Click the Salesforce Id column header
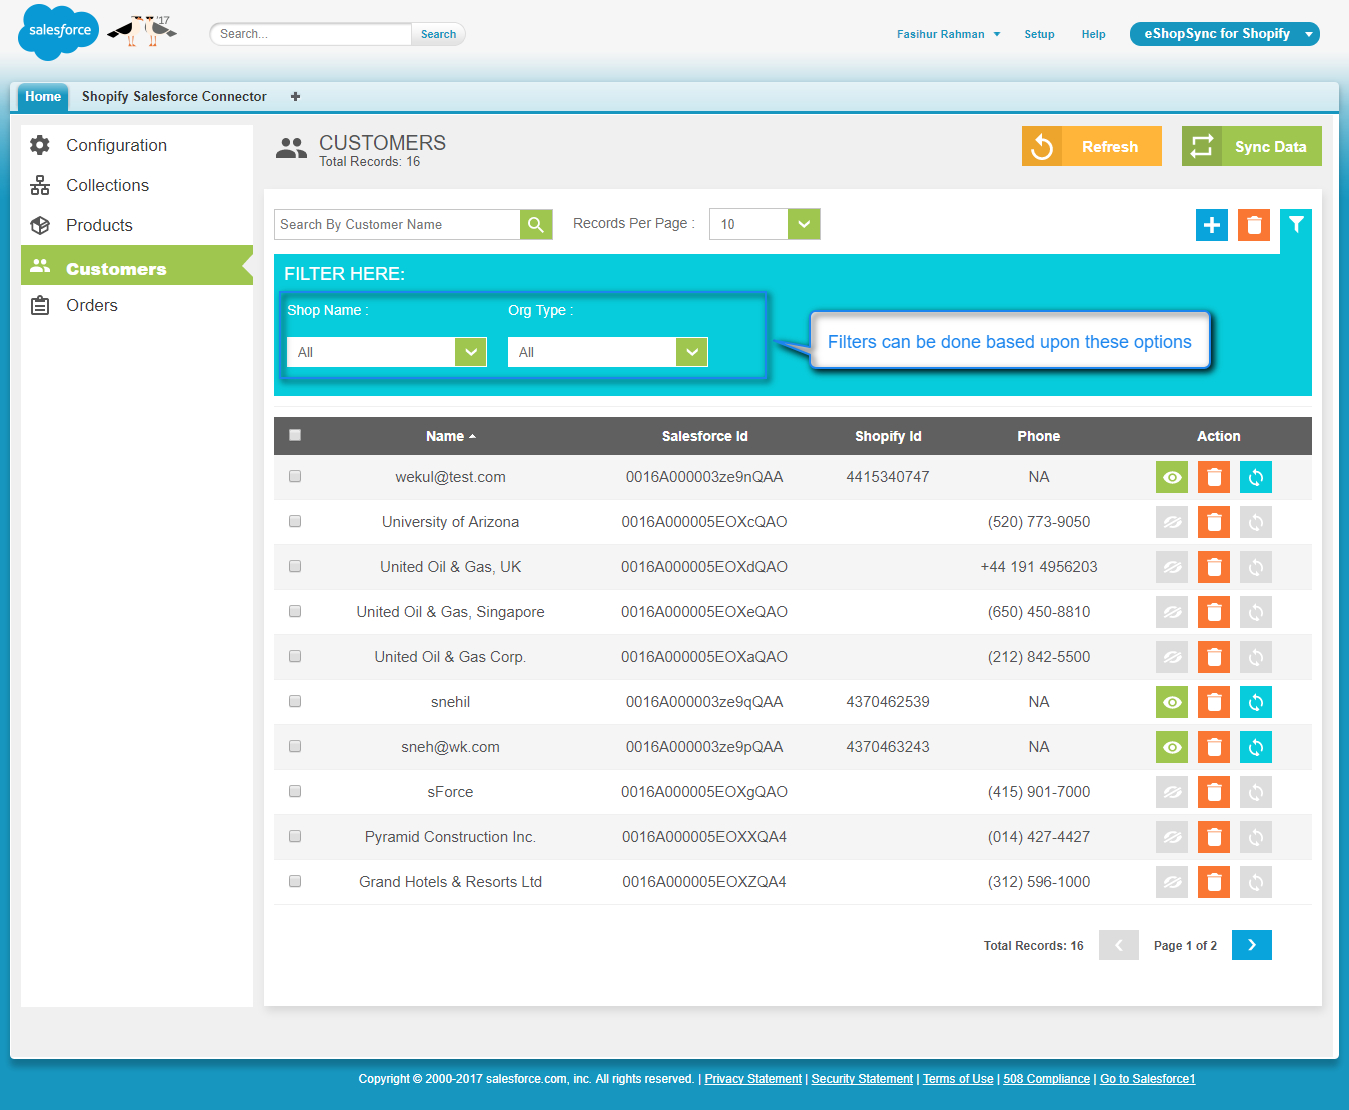 pos(705,436)
